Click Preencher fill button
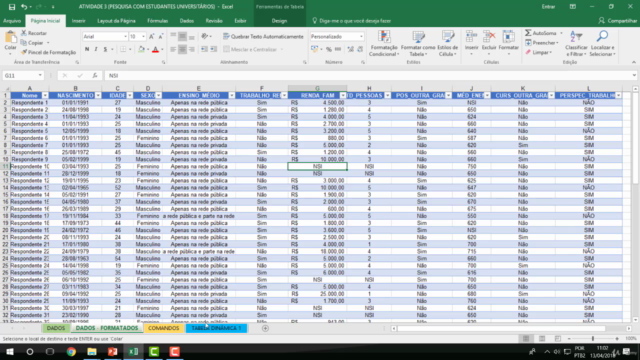The width and height of the screenshot is (640, 360). click(x=541, y=43)
